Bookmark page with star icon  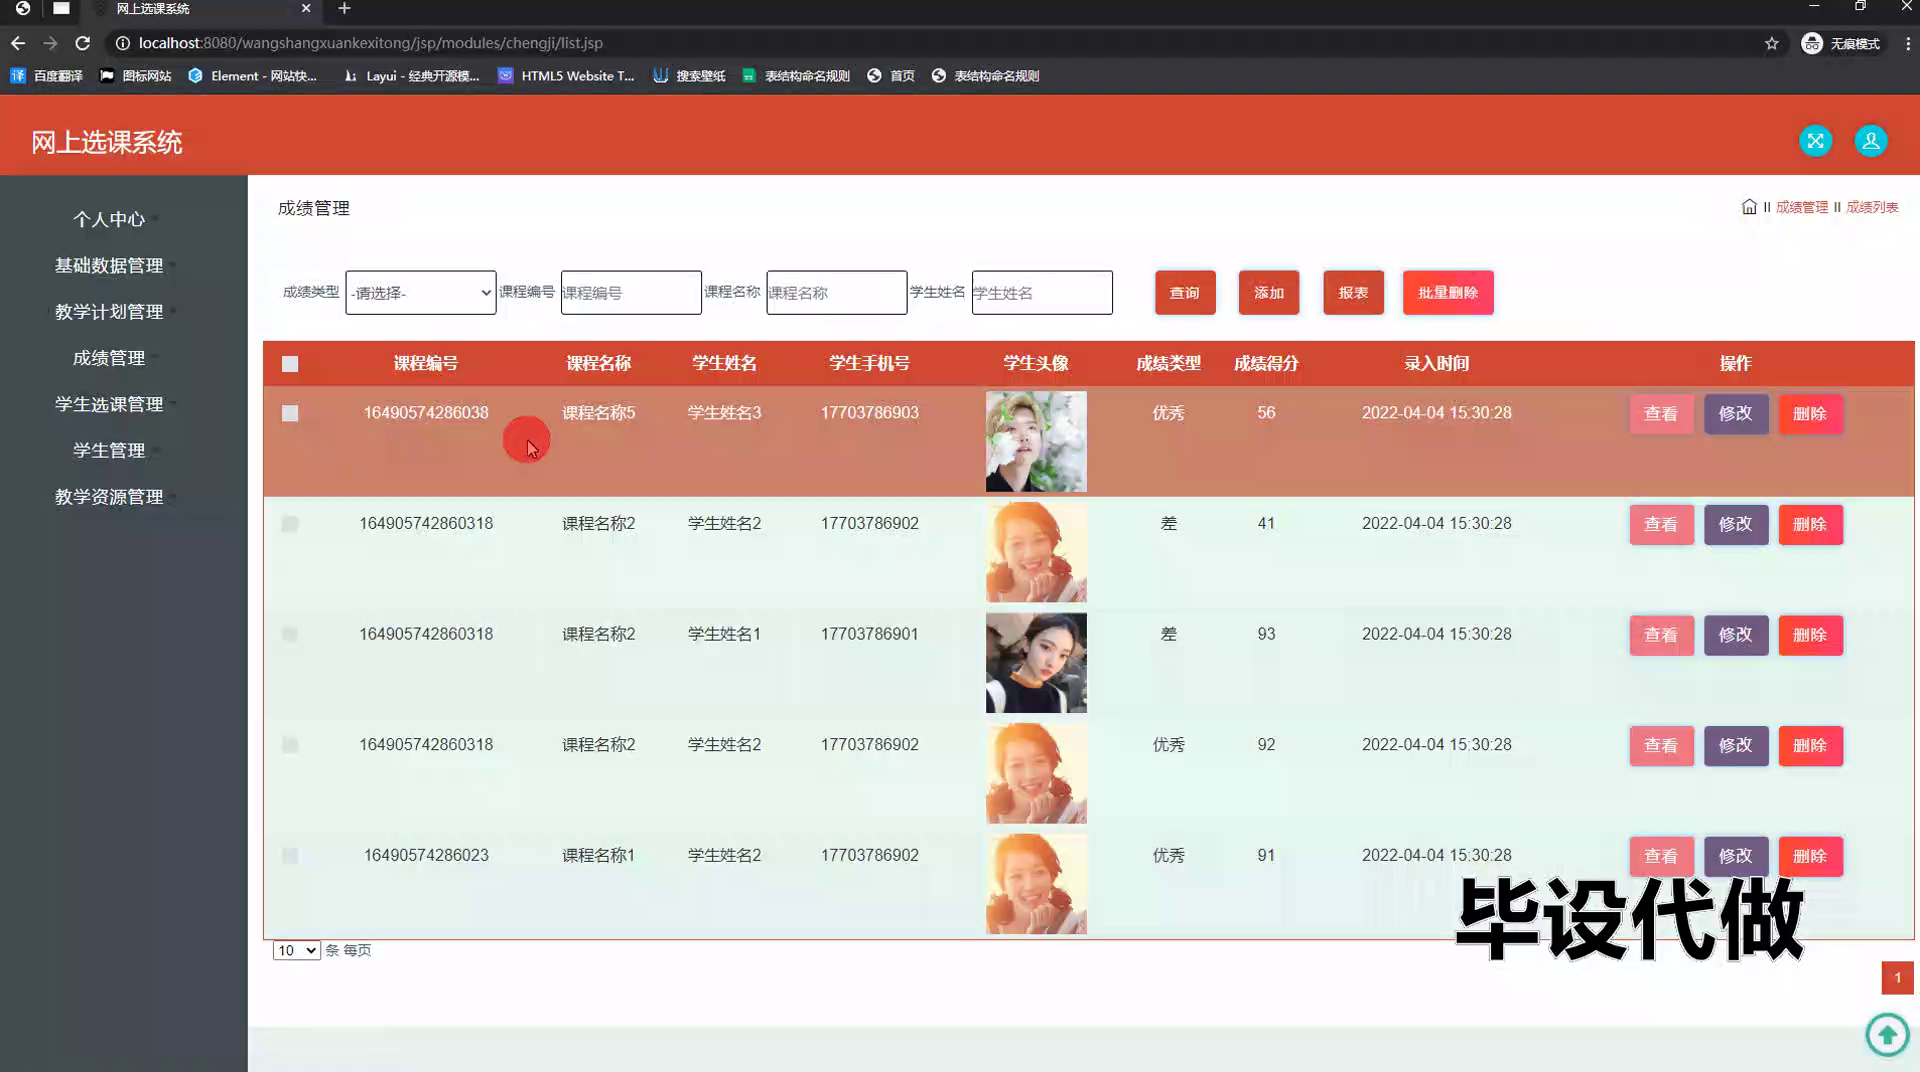tap(1771, 43)
